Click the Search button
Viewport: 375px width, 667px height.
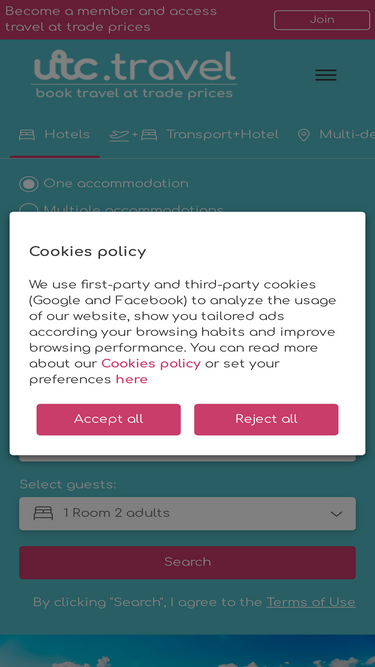pyautogui.click(x=188, y=562)
